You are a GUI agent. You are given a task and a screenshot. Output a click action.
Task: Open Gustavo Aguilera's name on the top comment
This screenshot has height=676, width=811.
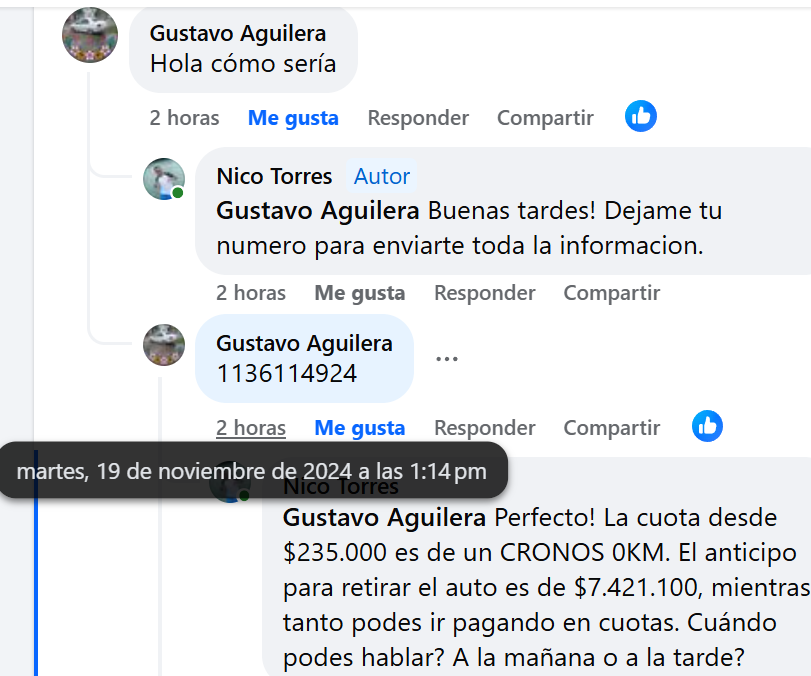[238, 34]
